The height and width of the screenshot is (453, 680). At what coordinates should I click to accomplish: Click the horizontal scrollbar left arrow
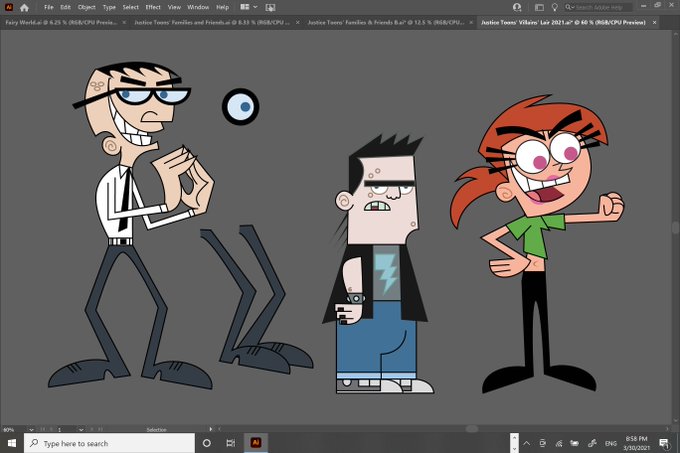pos(219,429)
